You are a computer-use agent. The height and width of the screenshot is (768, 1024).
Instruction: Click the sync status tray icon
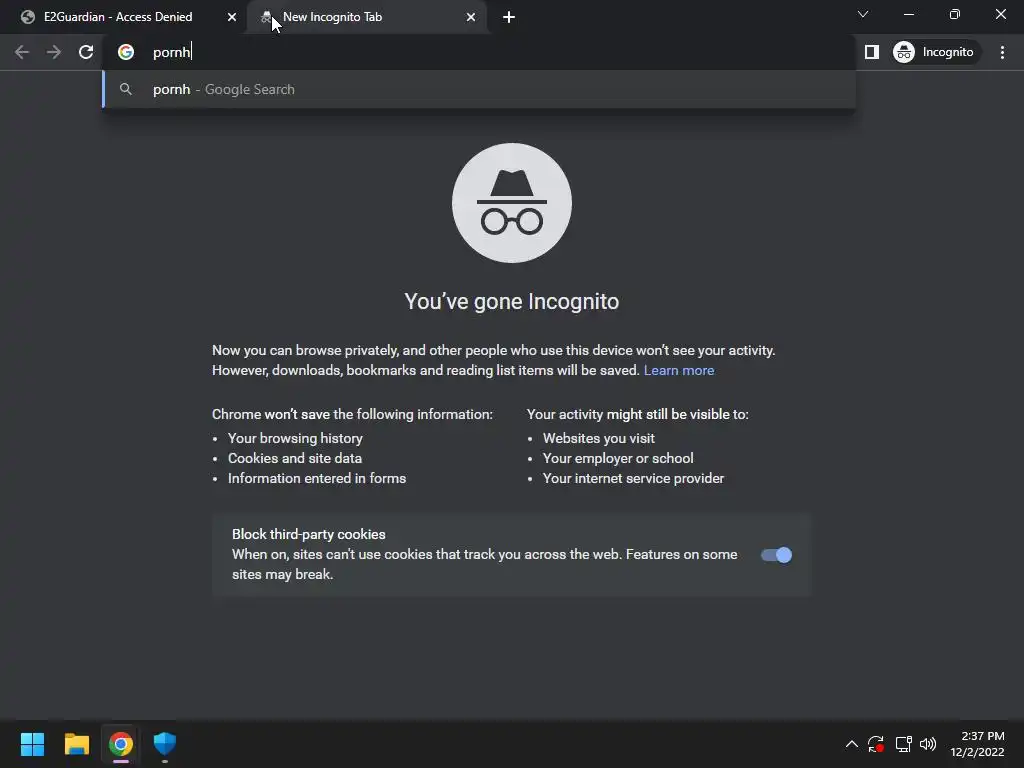click(x=876, y=744)
